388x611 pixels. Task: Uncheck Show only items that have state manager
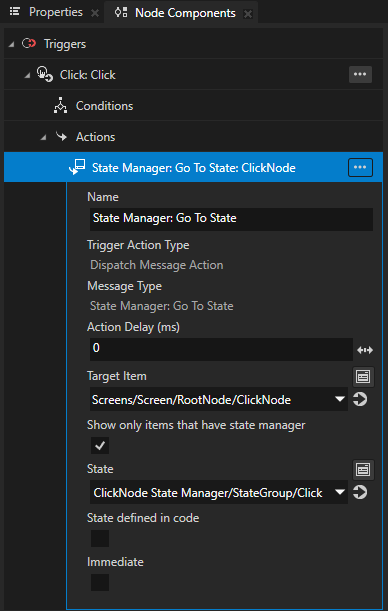point(100,446)
